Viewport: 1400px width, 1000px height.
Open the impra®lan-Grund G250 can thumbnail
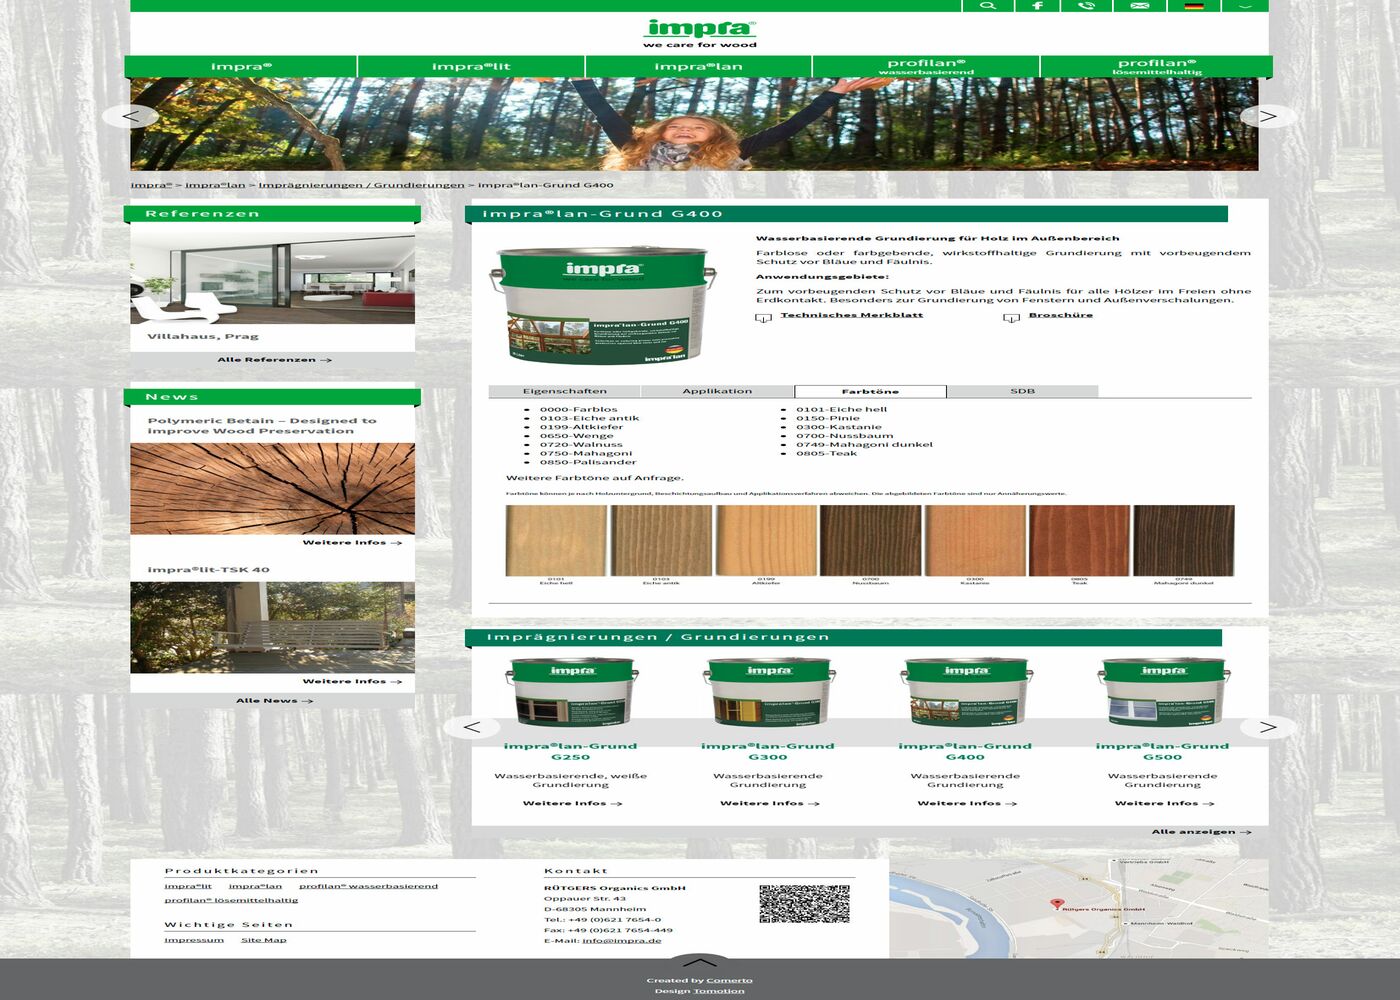click(572, 693)
